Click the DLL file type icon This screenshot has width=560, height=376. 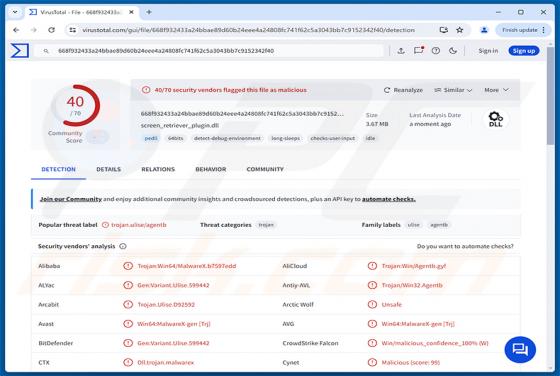[495, 119]
